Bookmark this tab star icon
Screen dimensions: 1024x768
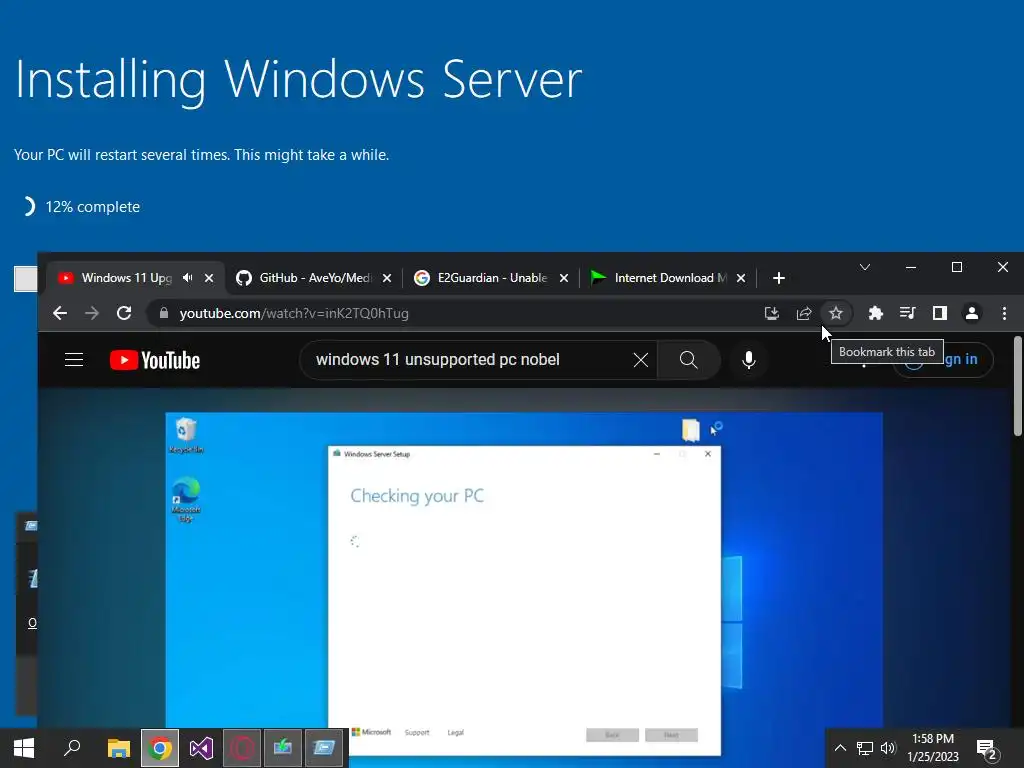(836, 313)
